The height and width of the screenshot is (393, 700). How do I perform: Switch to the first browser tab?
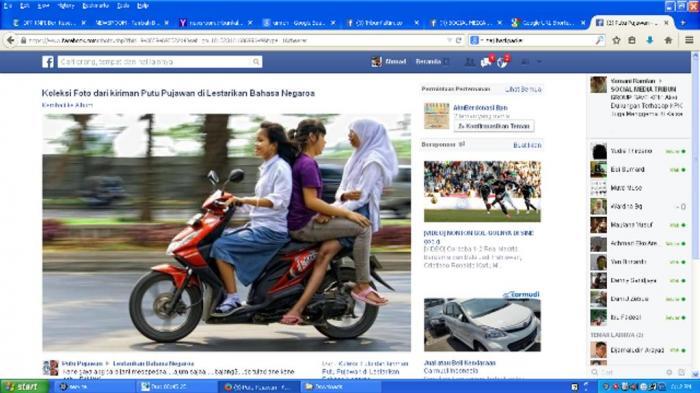coord(48,22)
